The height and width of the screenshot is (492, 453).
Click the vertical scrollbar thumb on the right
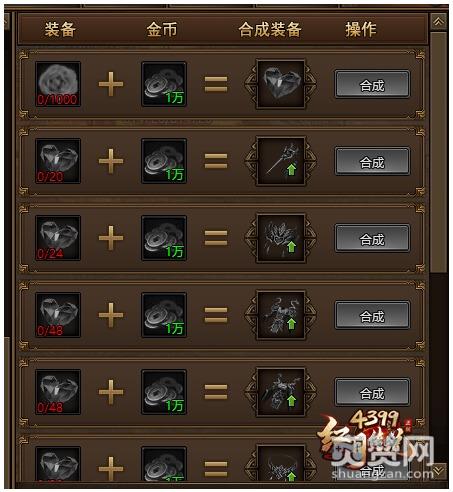coord(438,152)
